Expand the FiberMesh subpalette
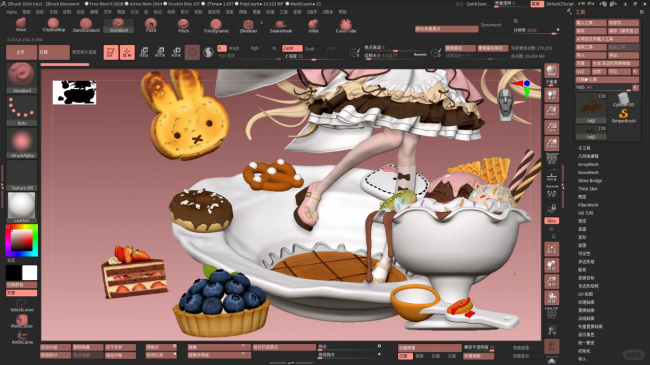 pyautogui.click(x=588, y=205)
